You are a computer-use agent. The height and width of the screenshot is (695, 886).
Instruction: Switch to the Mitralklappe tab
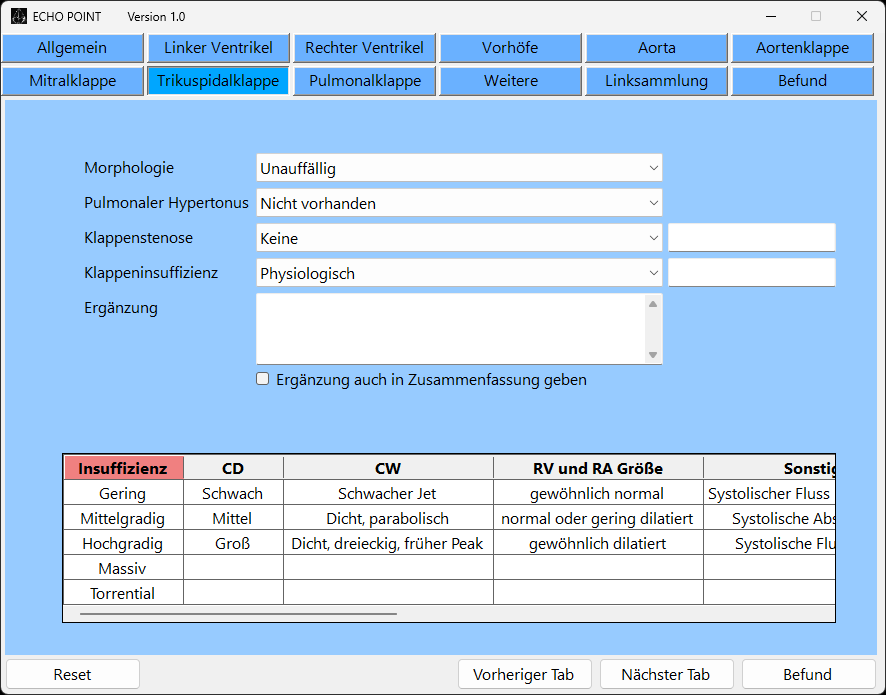coord(73,81)
